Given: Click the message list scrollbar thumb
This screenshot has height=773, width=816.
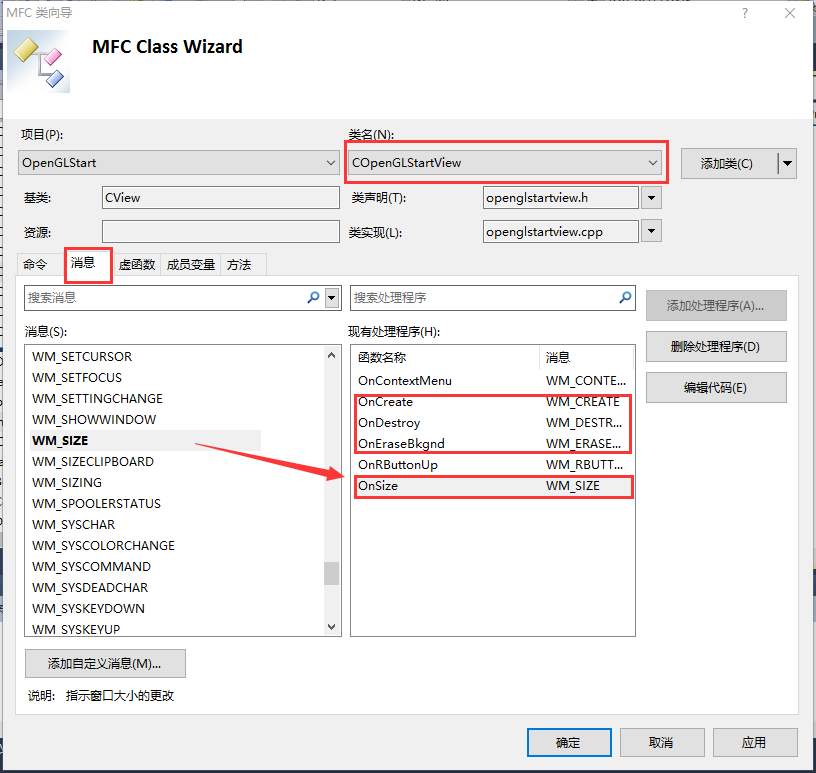Looking at the screenshot, I should [332, 573].
